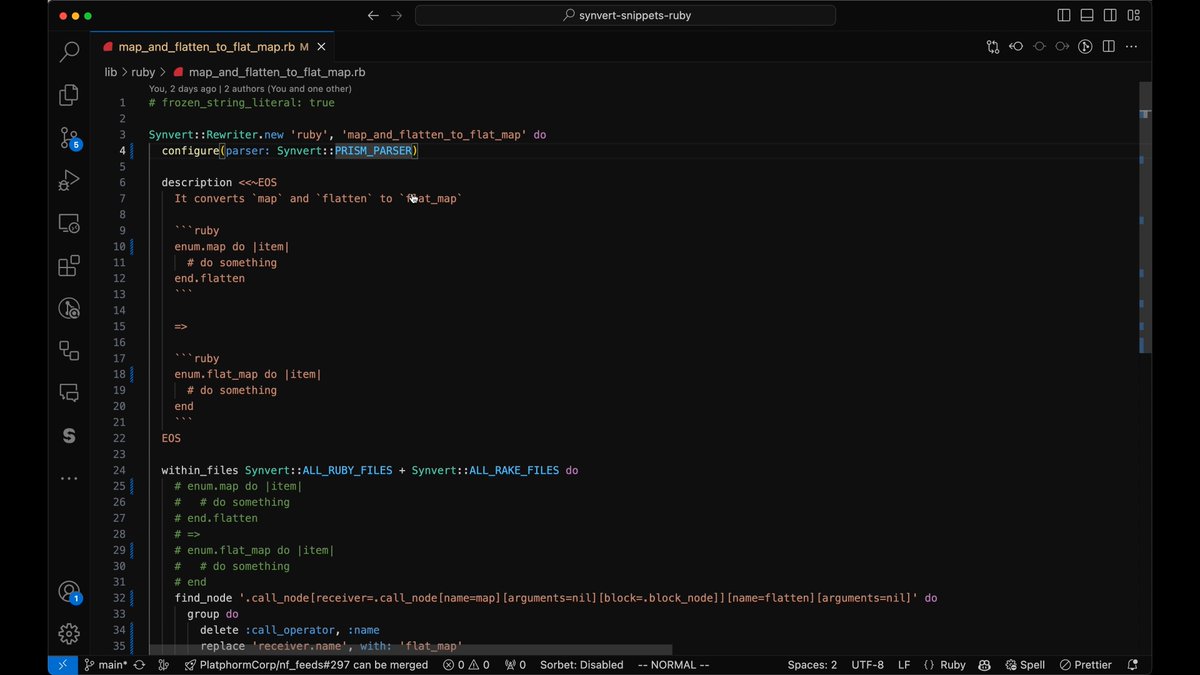The height and width of the screenshot is (675, 1200).
Task: Open the file name breadcrumb dropdown
Action: coord(269,72)
